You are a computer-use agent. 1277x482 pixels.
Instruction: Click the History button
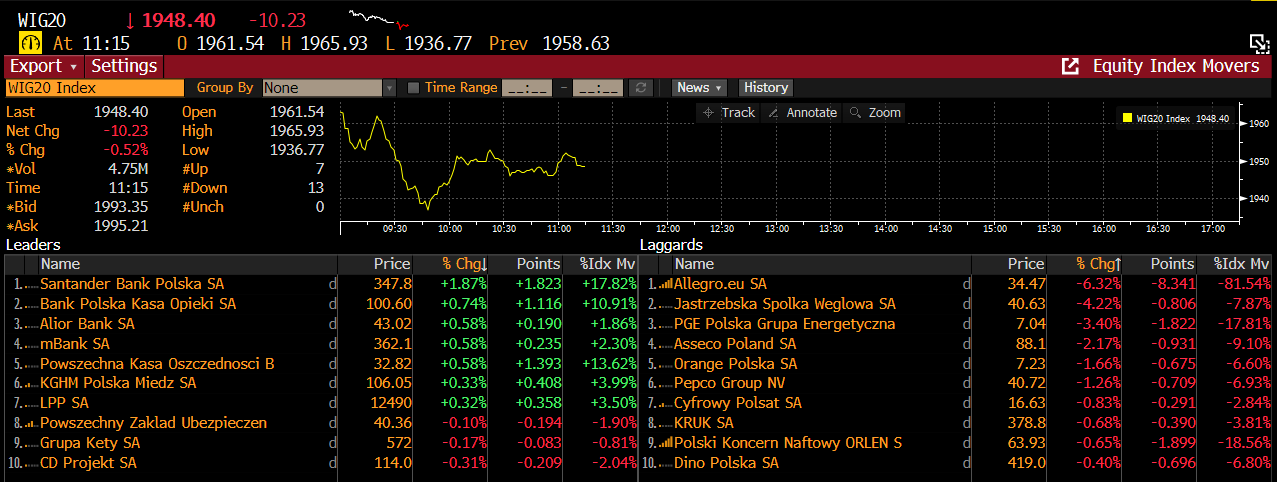click(x=766, y=88)
